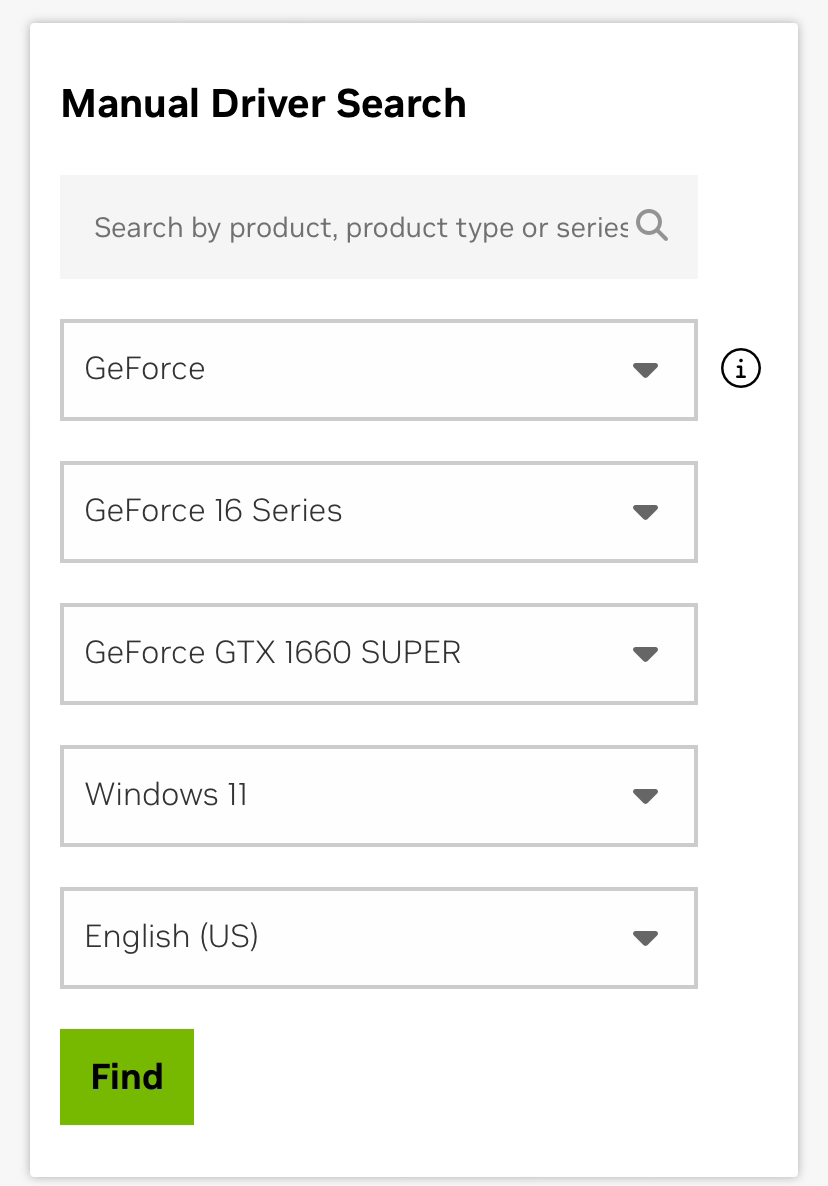Click the "English (US)" label text

(x=172, y=937)
